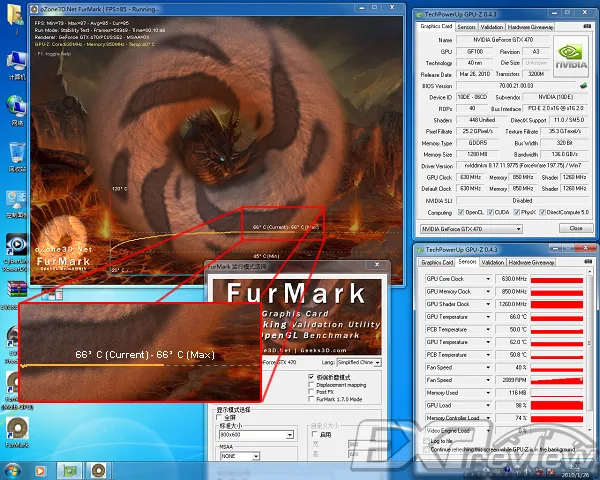Toggle FurMark 1.7.0 Mode checkbox
Screen dimensions: 600x480
pos(310,398)
